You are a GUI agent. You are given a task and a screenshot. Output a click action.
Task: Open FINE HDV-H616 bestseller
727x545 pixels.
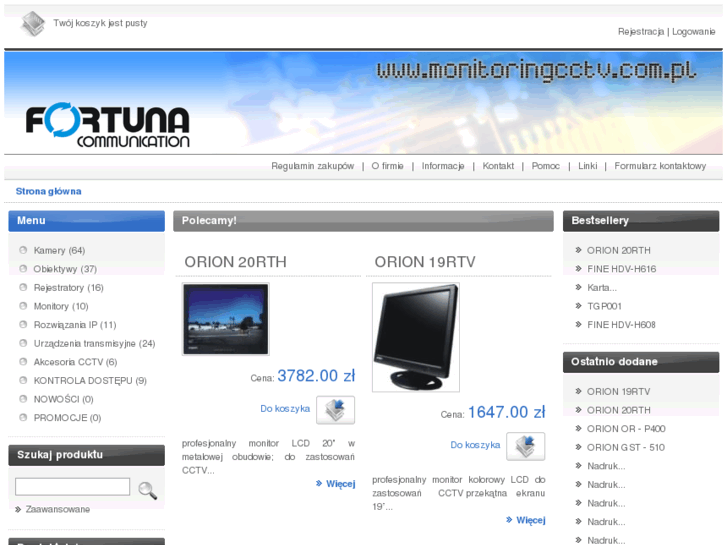[x=621, y=269]
